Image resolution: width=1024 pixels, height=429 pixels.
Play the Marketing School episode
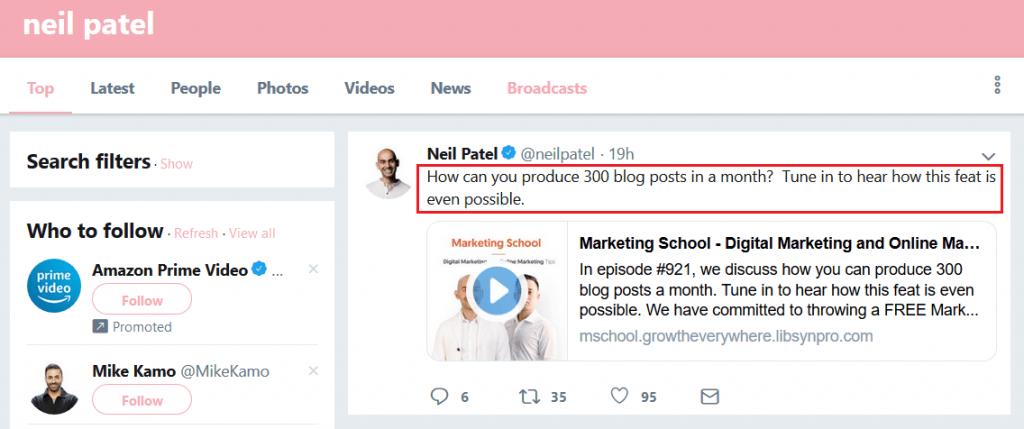point(496,291)
